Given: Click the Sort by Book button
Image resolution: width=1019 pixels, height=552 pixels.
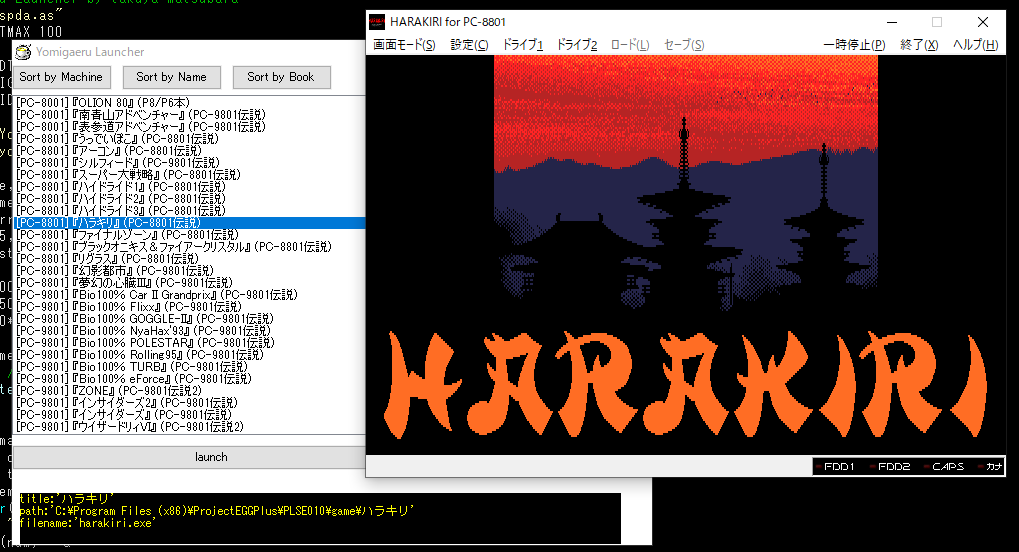Looking at the screenshot, I should tap(281, 77).
